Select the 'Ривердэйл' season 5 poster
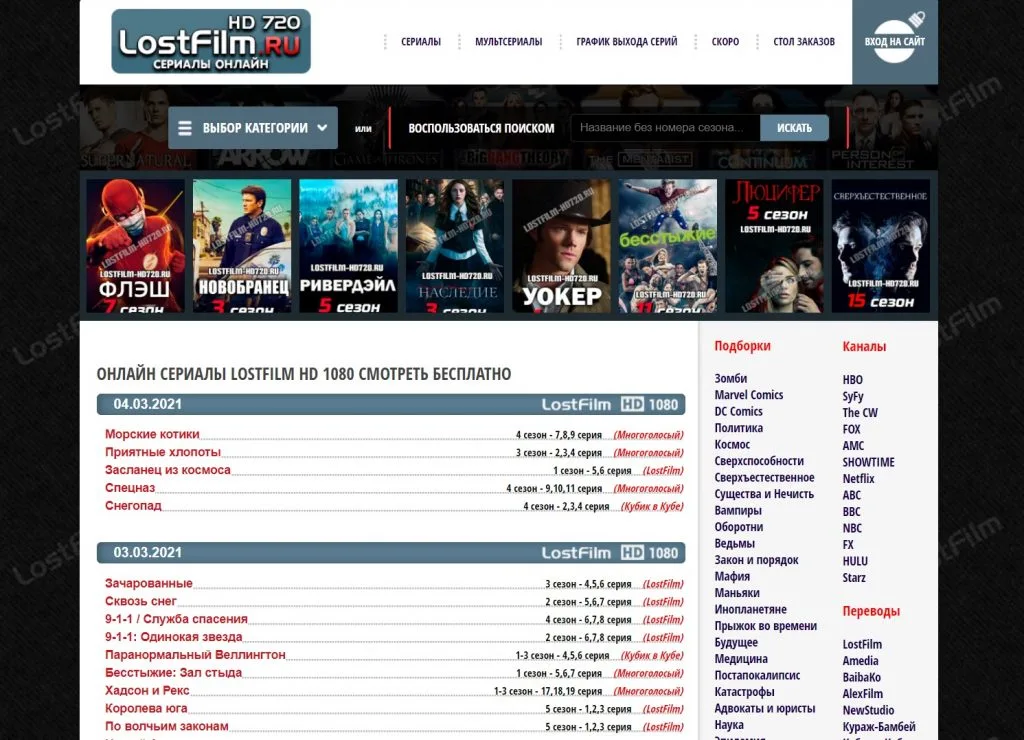1024x740 pixels. pyautogui.click(x=348, y=246)
